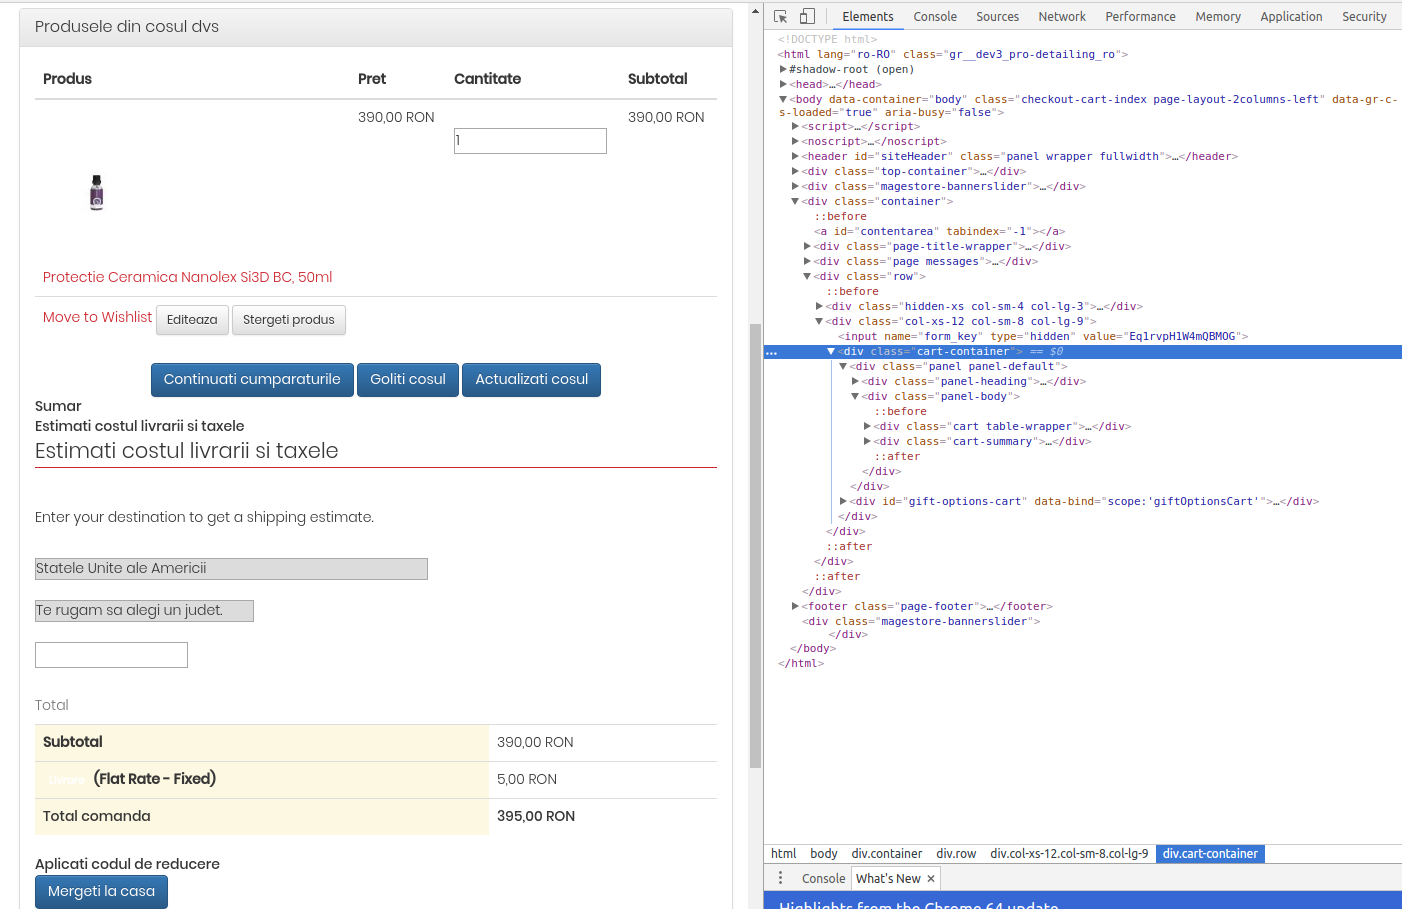Screen dimensions: 1402x909
Task: Activate the DevTools element inspector icon
Action: [781, 16]
